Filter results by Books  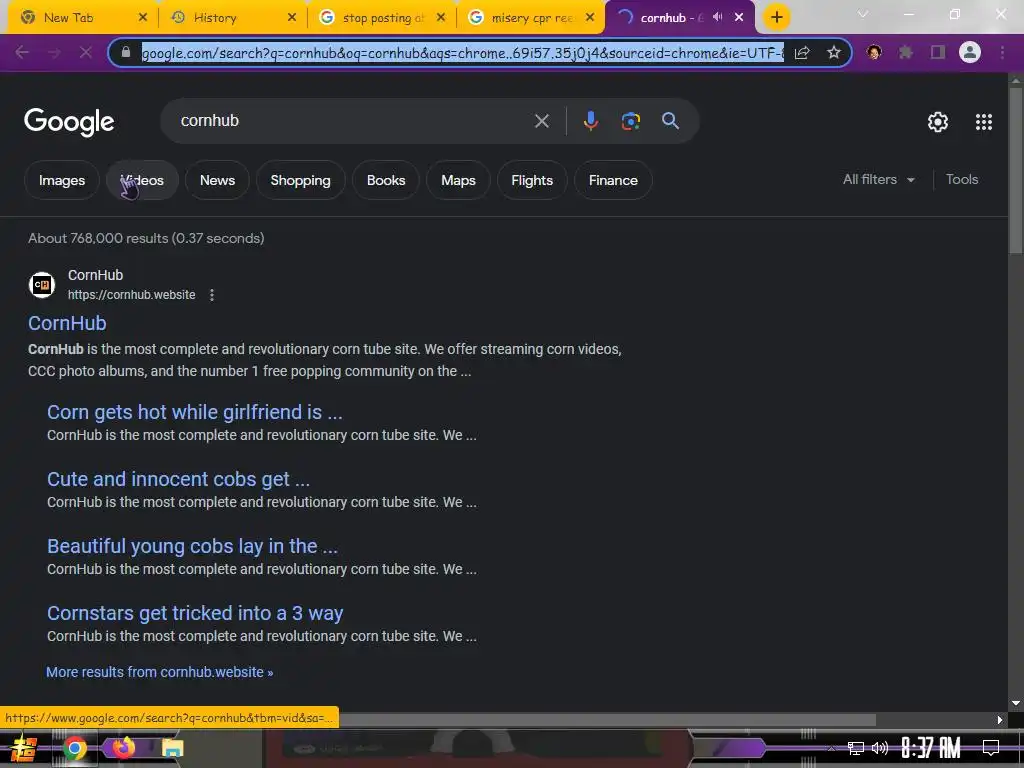386,180
